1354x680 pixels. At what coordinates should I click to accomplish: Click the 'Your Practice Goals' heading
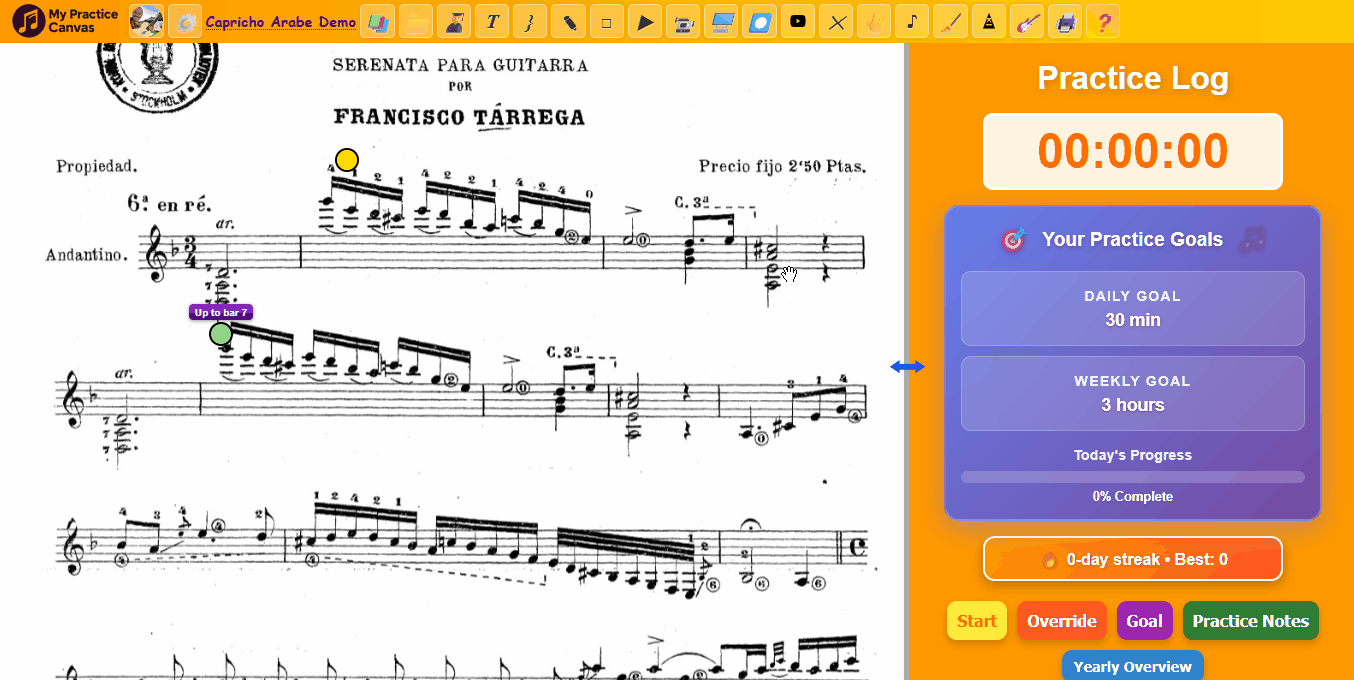point(1132,239)
